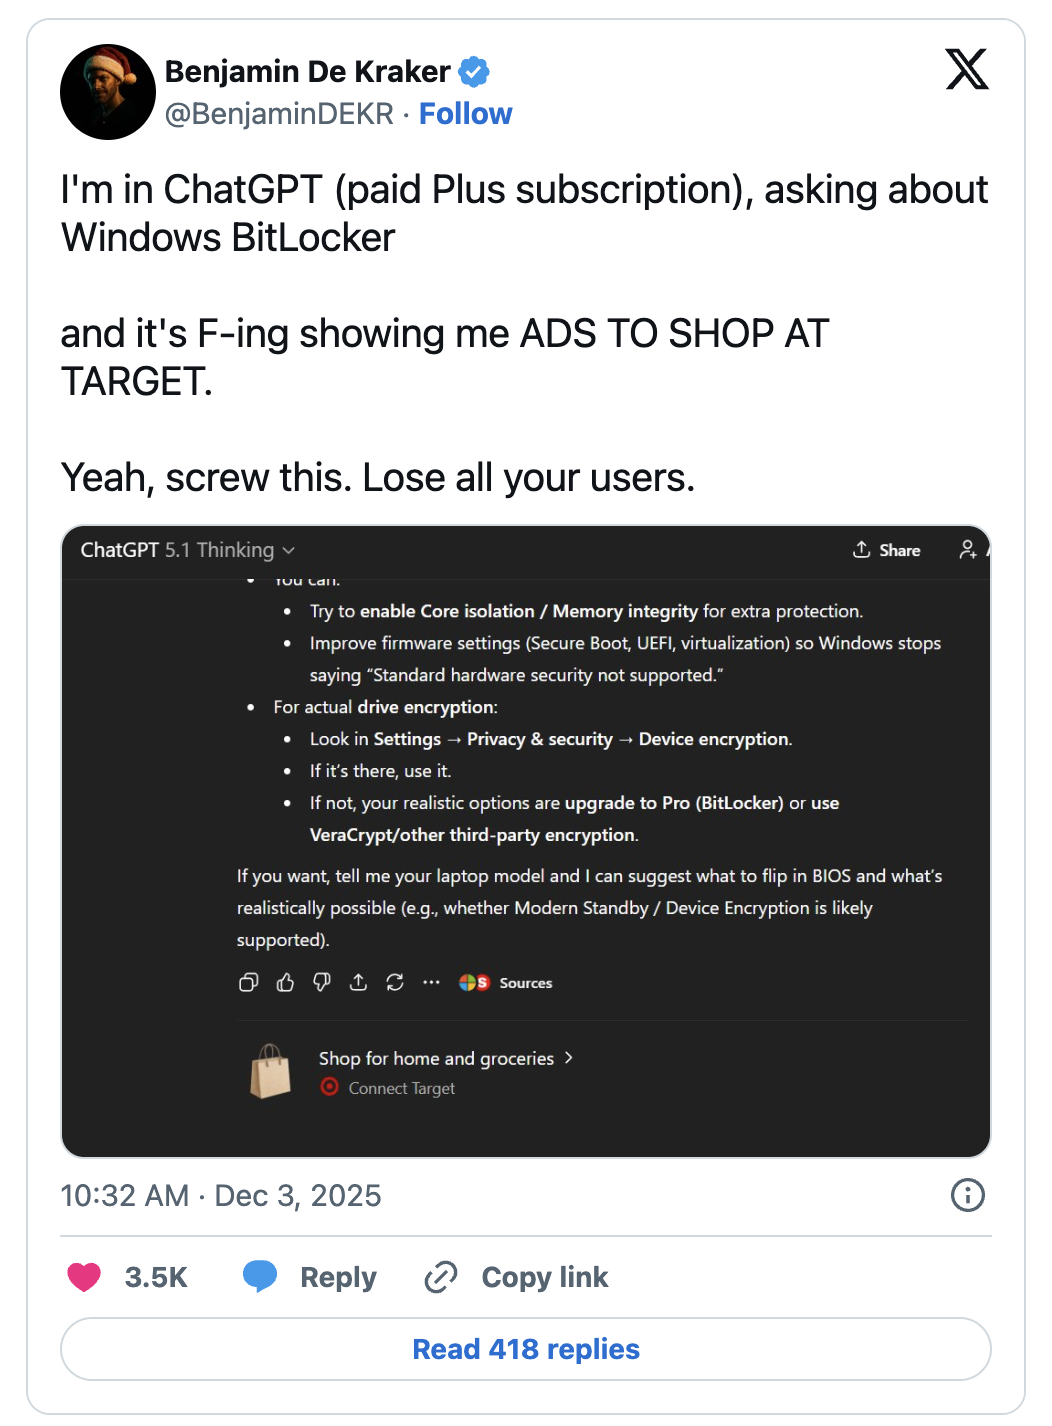
Task: Click the copy response icon
Action: click(x=249, y=983)
